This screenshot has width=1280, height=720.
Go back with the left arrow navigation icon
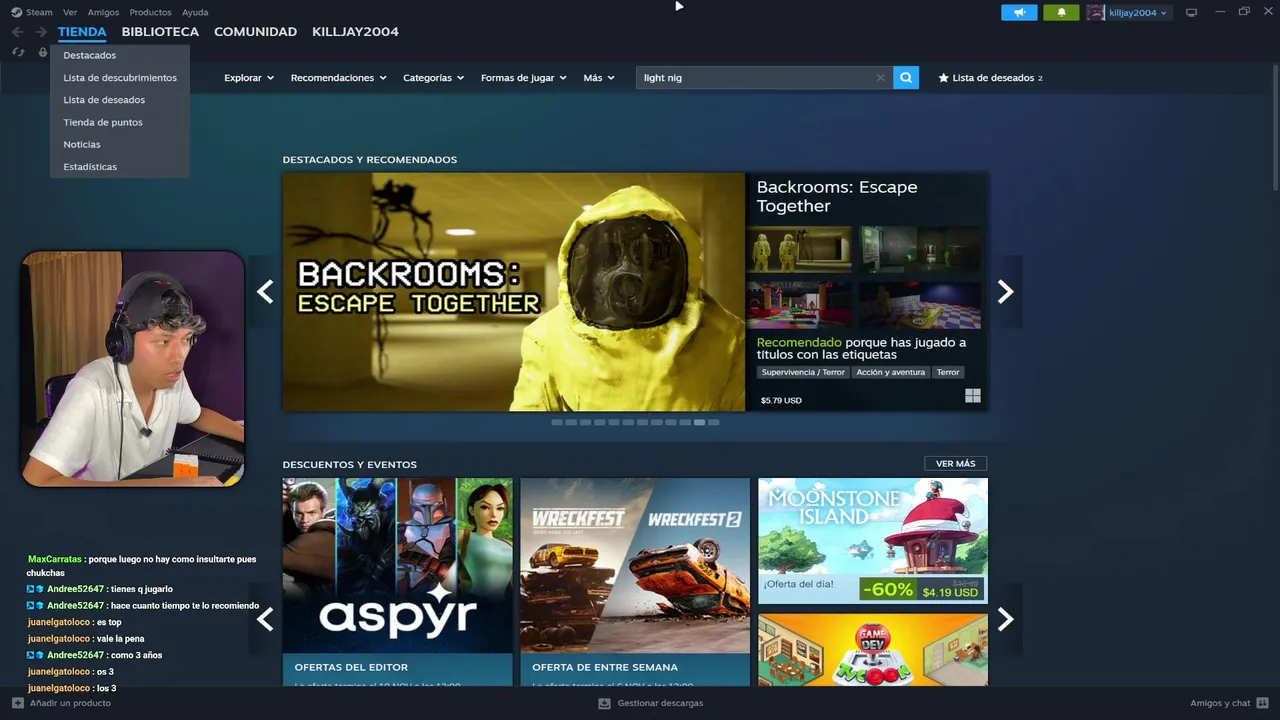[18, 32]
